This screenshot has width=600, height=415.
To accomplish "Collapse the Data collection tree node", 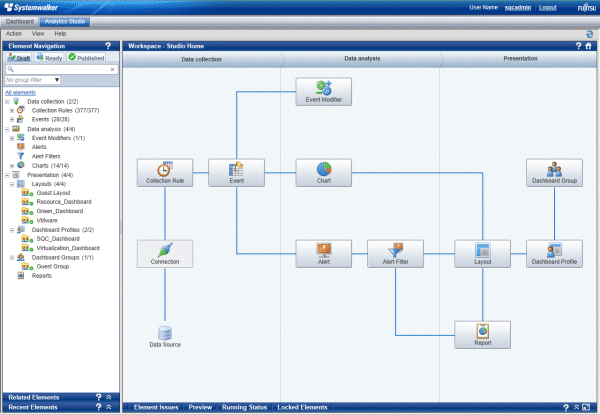I will click(x=7, y=102).
